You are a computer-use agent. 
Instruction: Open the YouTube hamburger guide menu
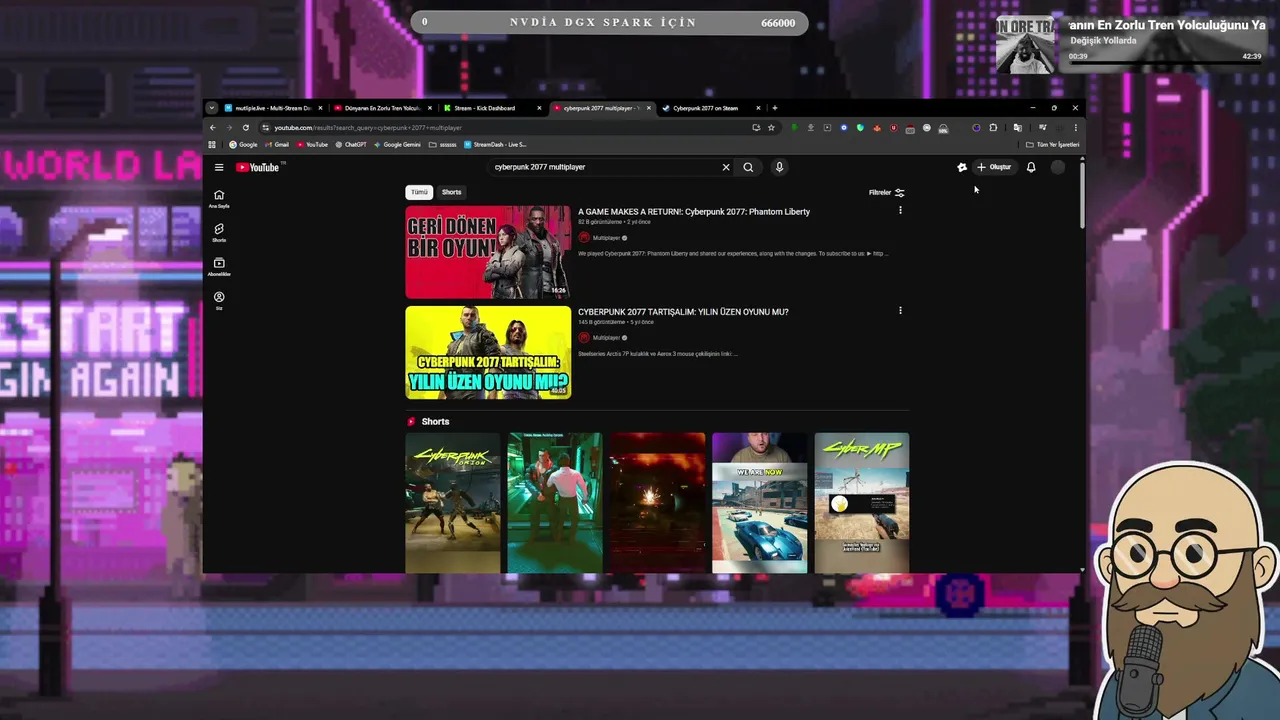click(x=219, y=167)
